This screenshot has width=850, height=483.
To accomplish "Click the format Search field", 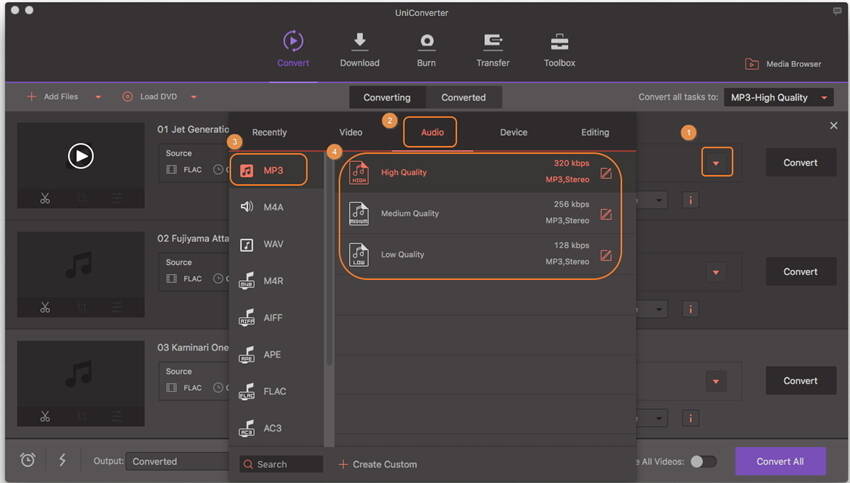I will point(281,464).
